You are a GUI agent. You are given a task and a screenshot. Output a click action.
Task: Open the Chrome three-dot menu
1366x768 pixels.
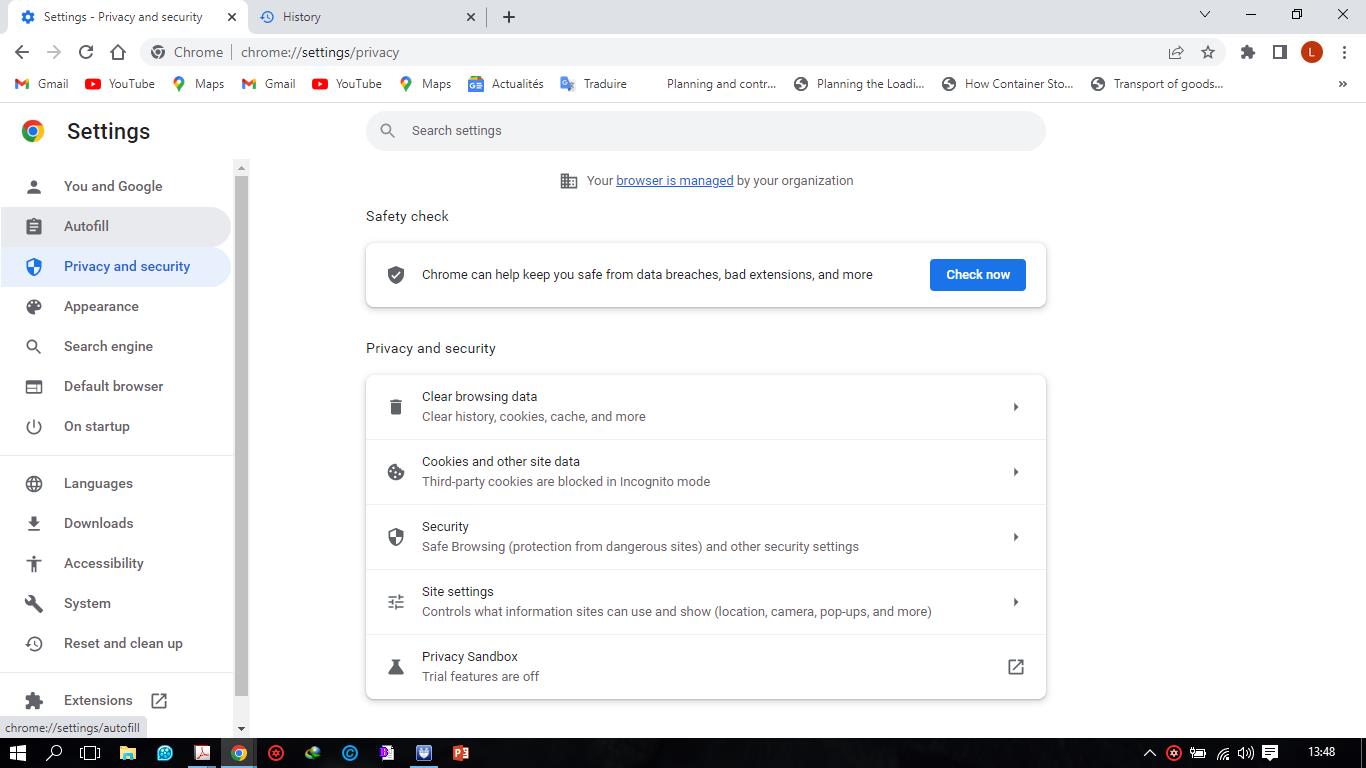(x=1344, y=52)
